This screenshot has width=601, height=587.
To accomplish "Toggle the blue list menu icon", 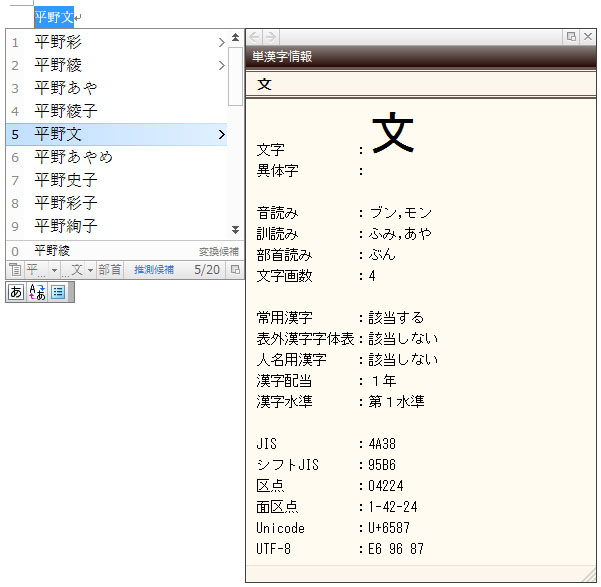I will tap(58, 292).
